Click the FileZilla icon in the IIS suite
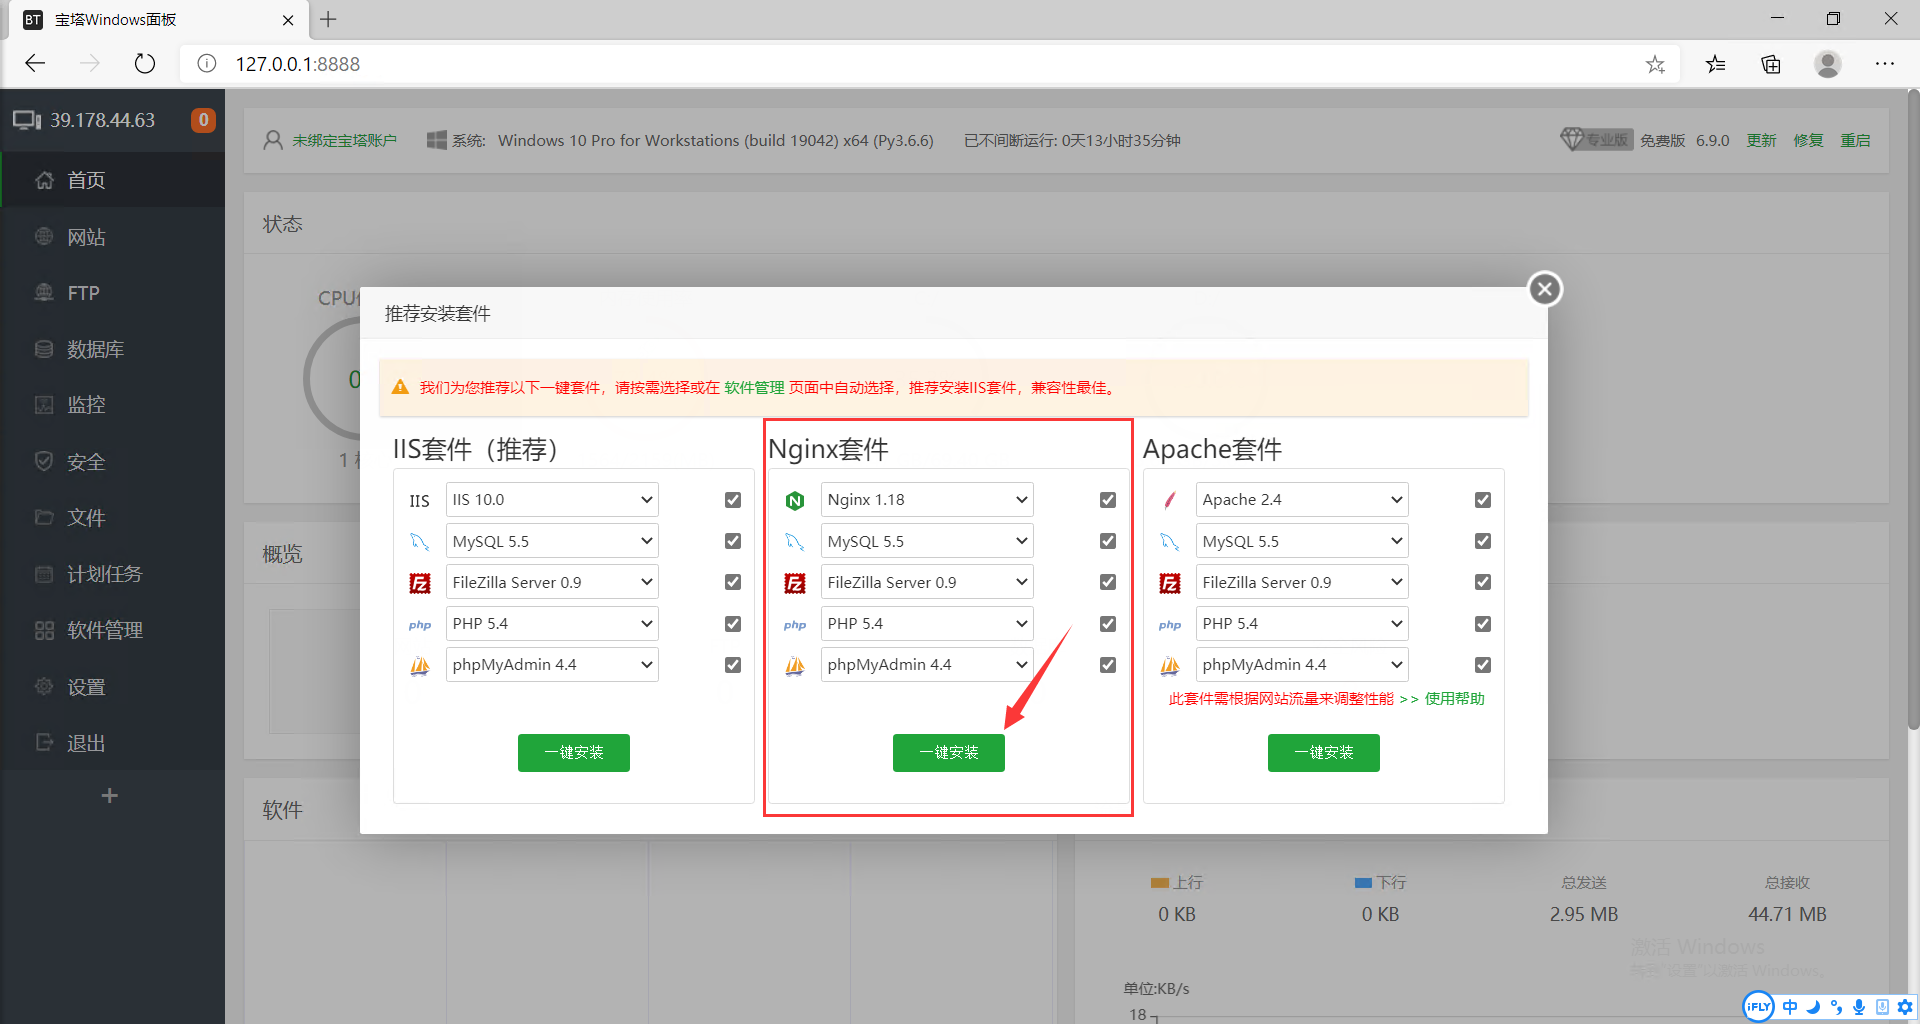The width and height of the screenshot is (1920, 1024). click(420, 583)
